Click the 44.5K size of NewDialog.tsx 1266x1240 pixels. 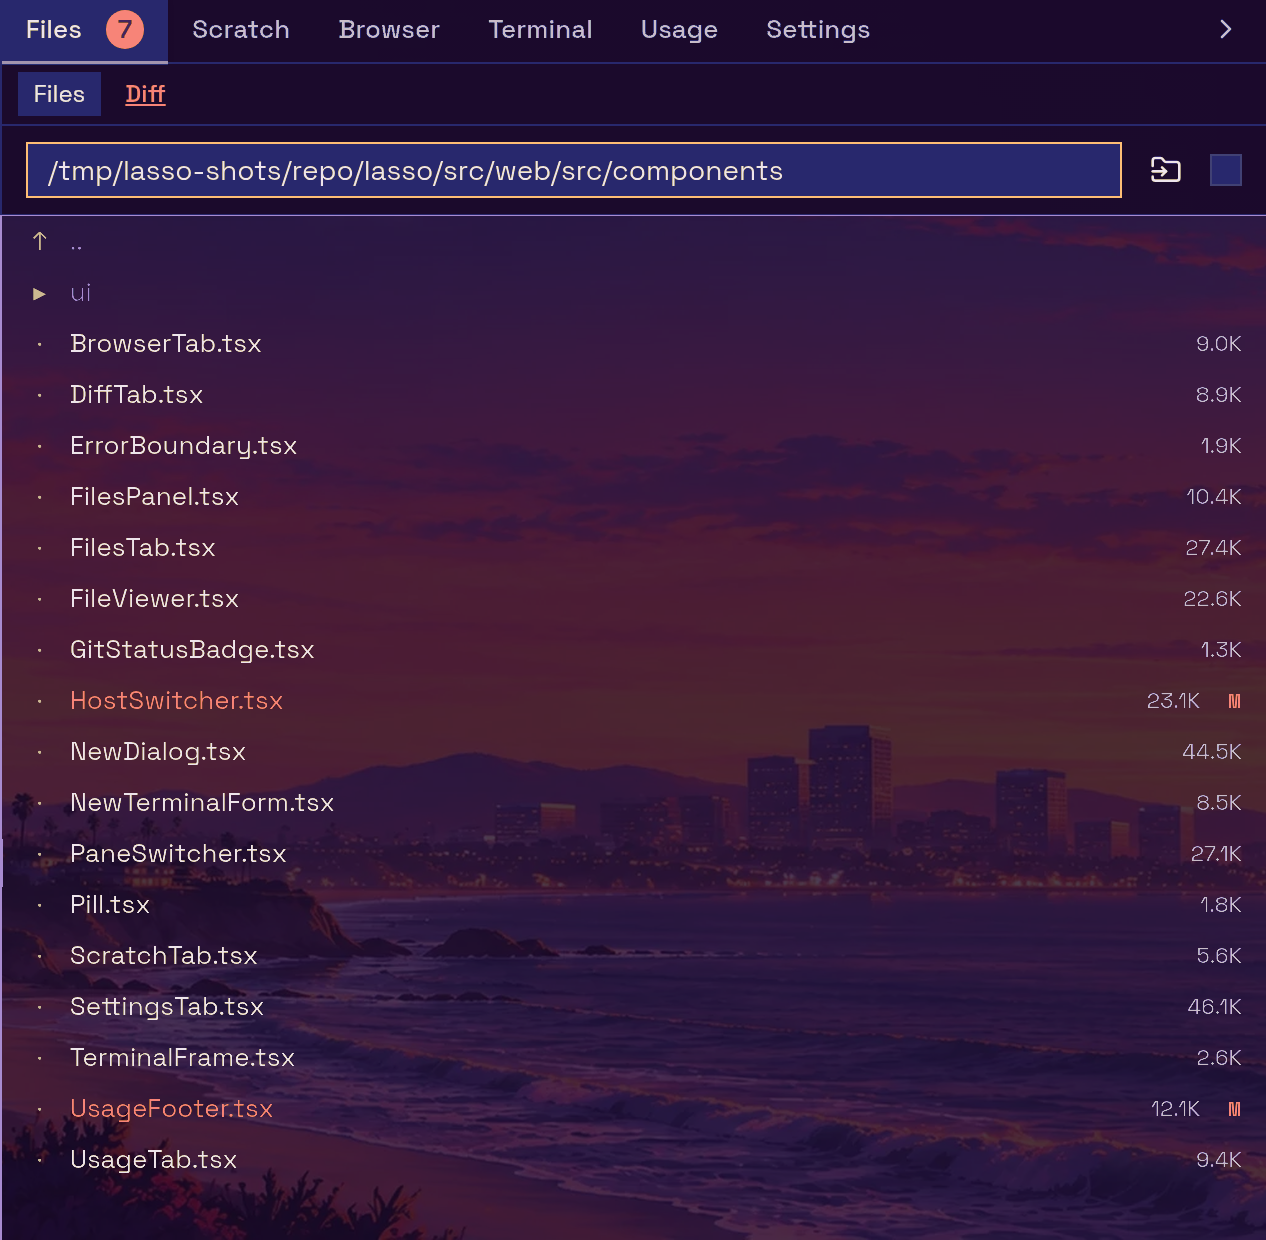(x=1212, y=752)
